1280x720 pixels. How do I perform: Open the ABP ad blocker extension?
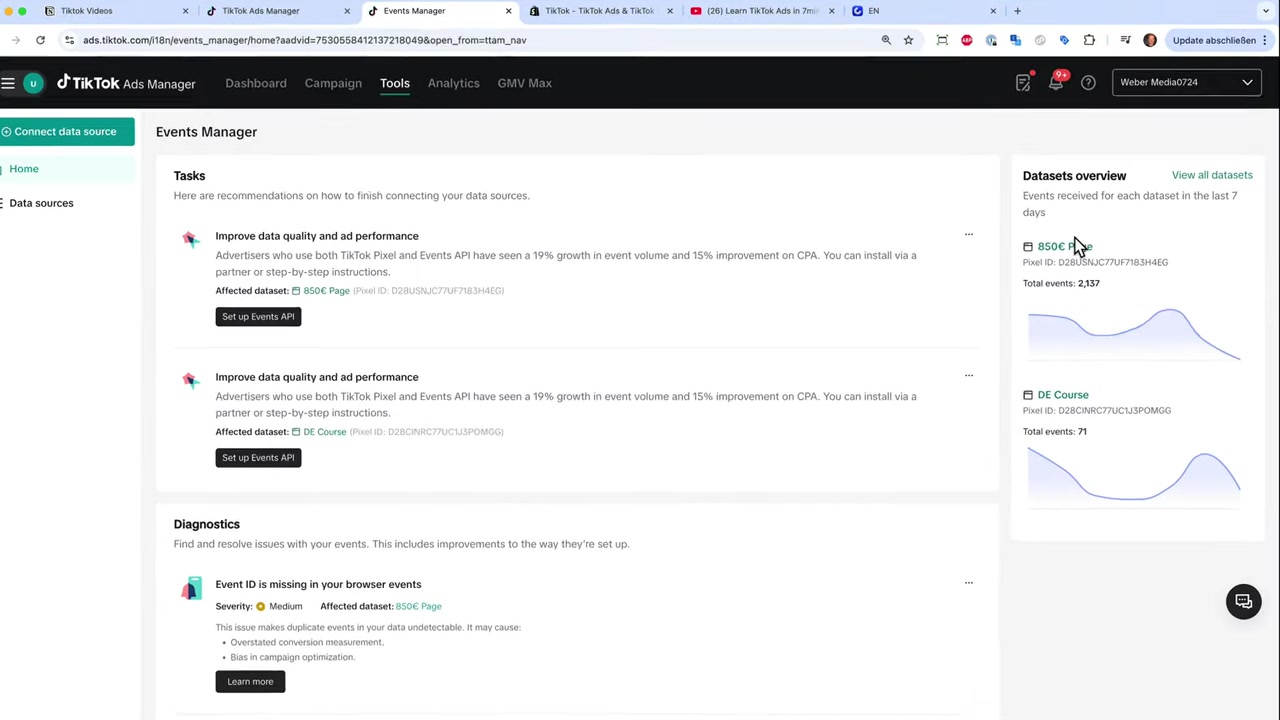click(x=966, y=40)
